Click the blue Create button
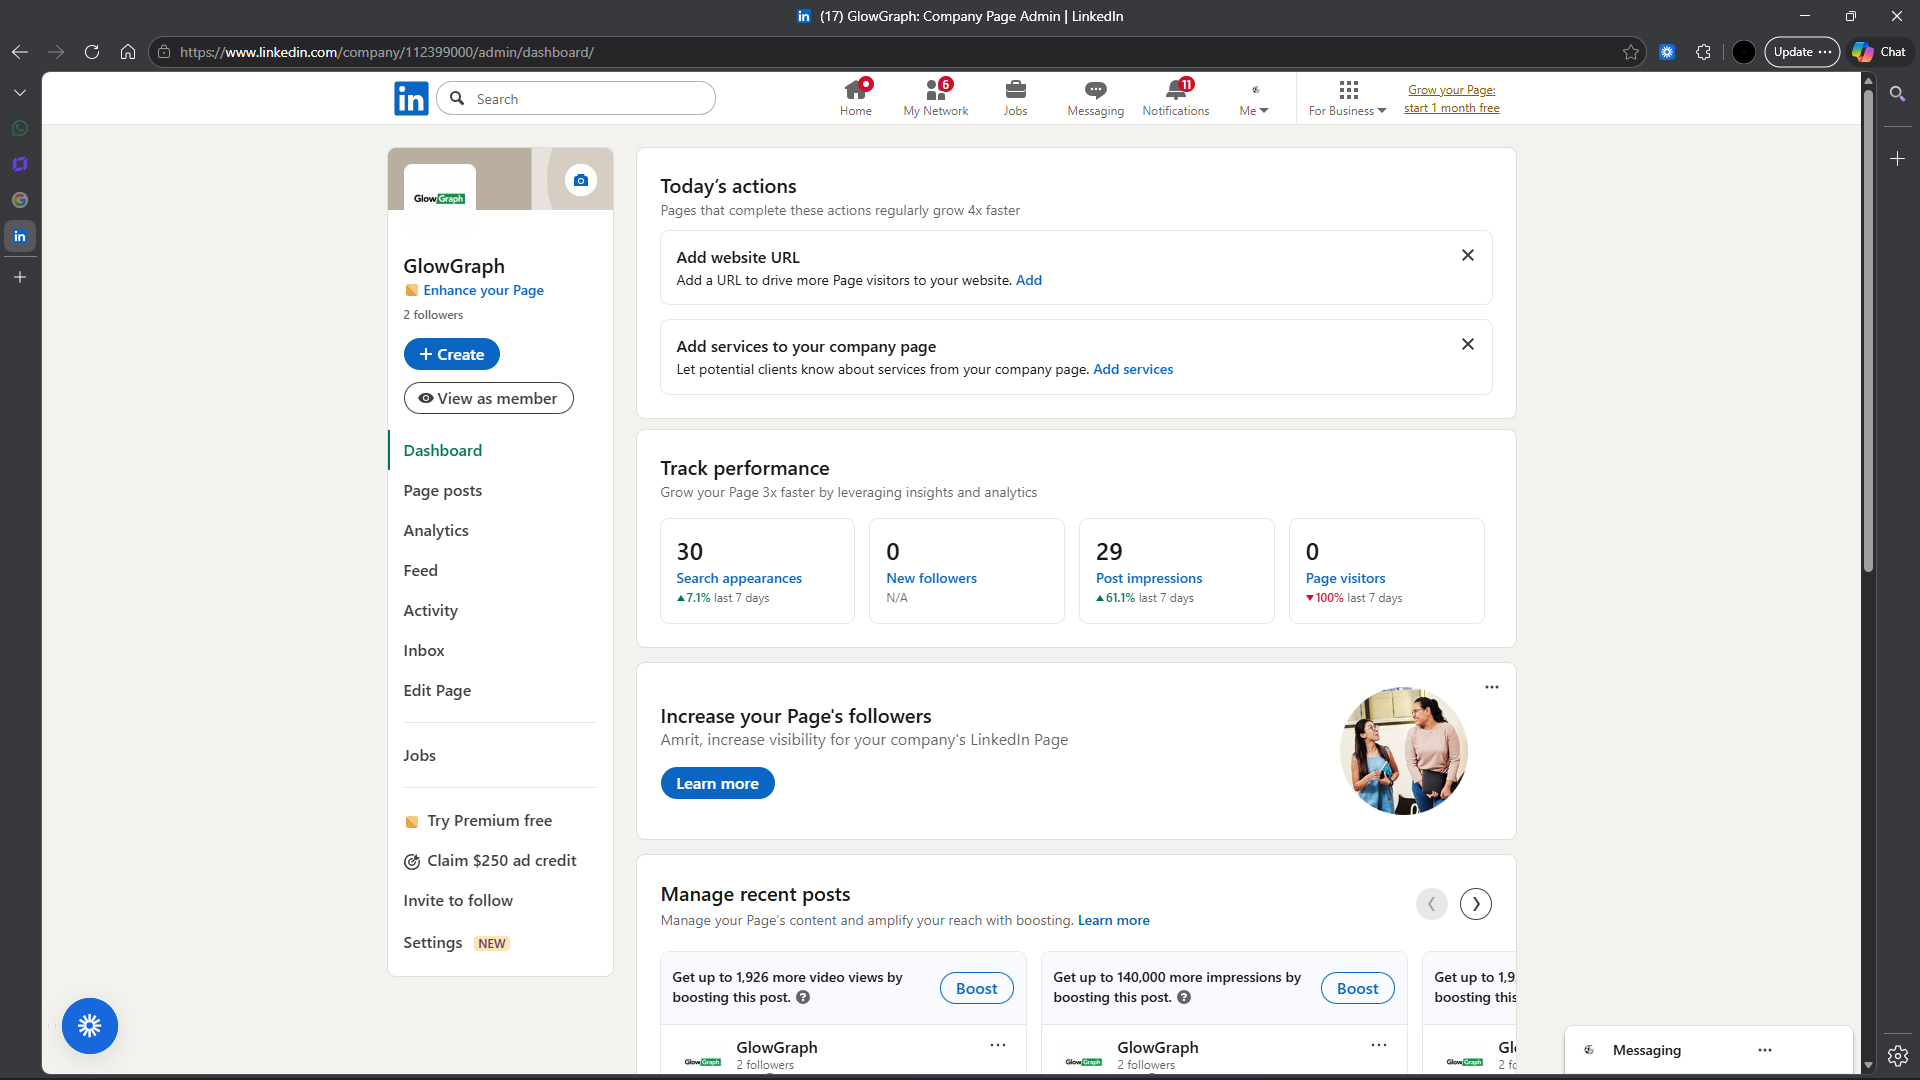 point(451,354)
